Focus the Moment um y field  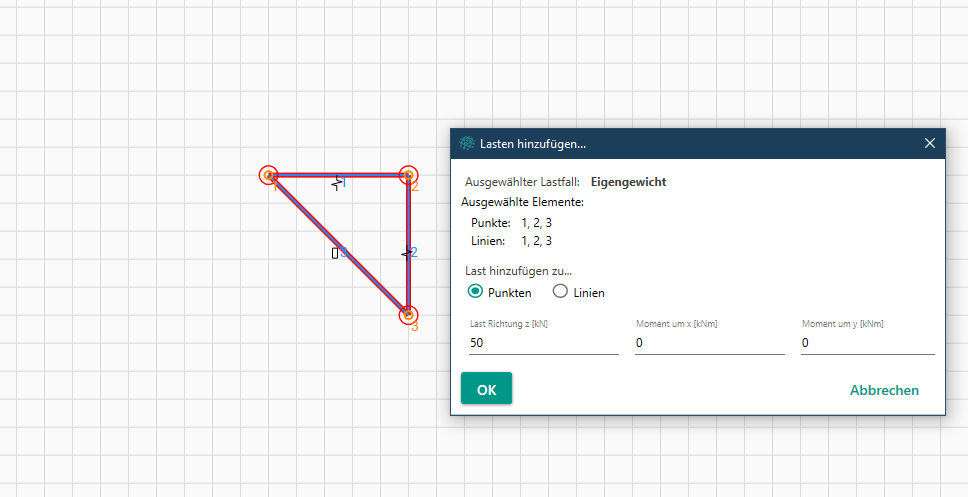point(867,343)
